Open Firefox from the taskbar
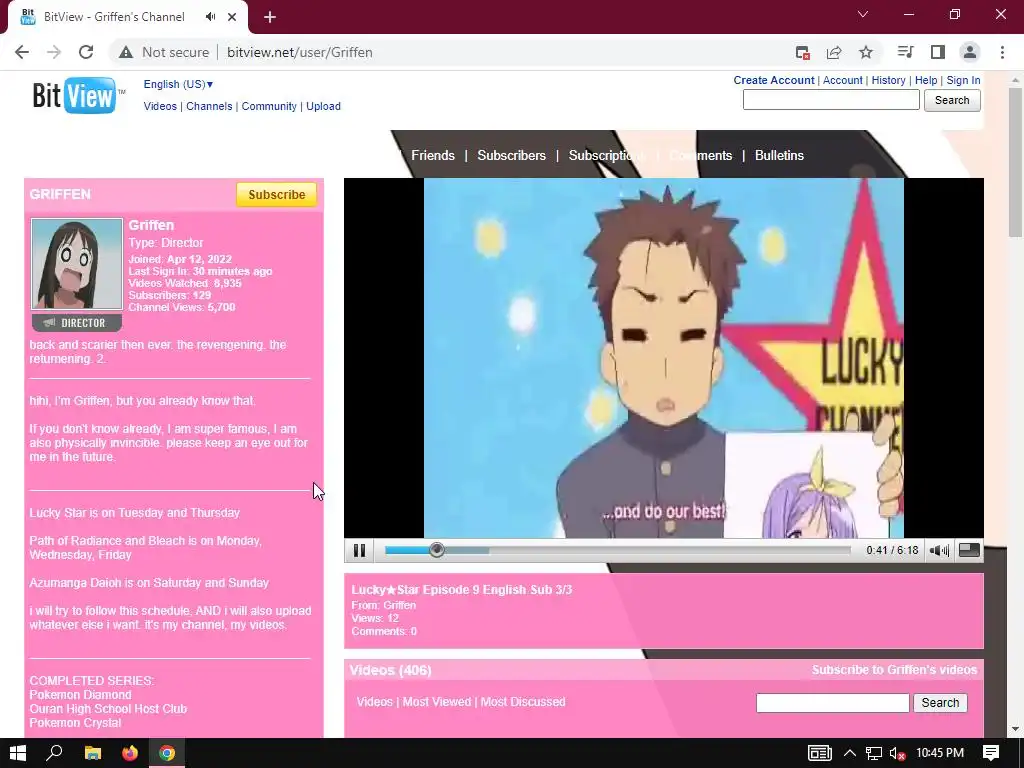 click(x=130, y=753)
